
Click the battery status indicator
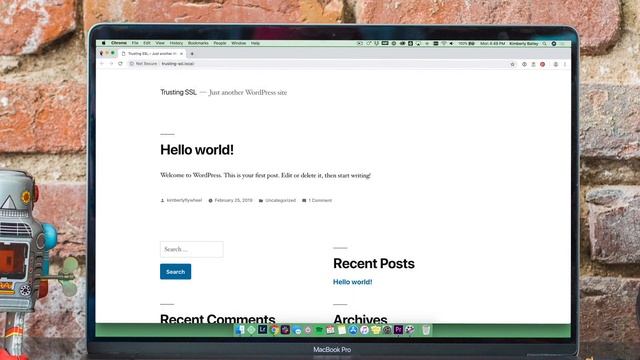click(467, 43)
